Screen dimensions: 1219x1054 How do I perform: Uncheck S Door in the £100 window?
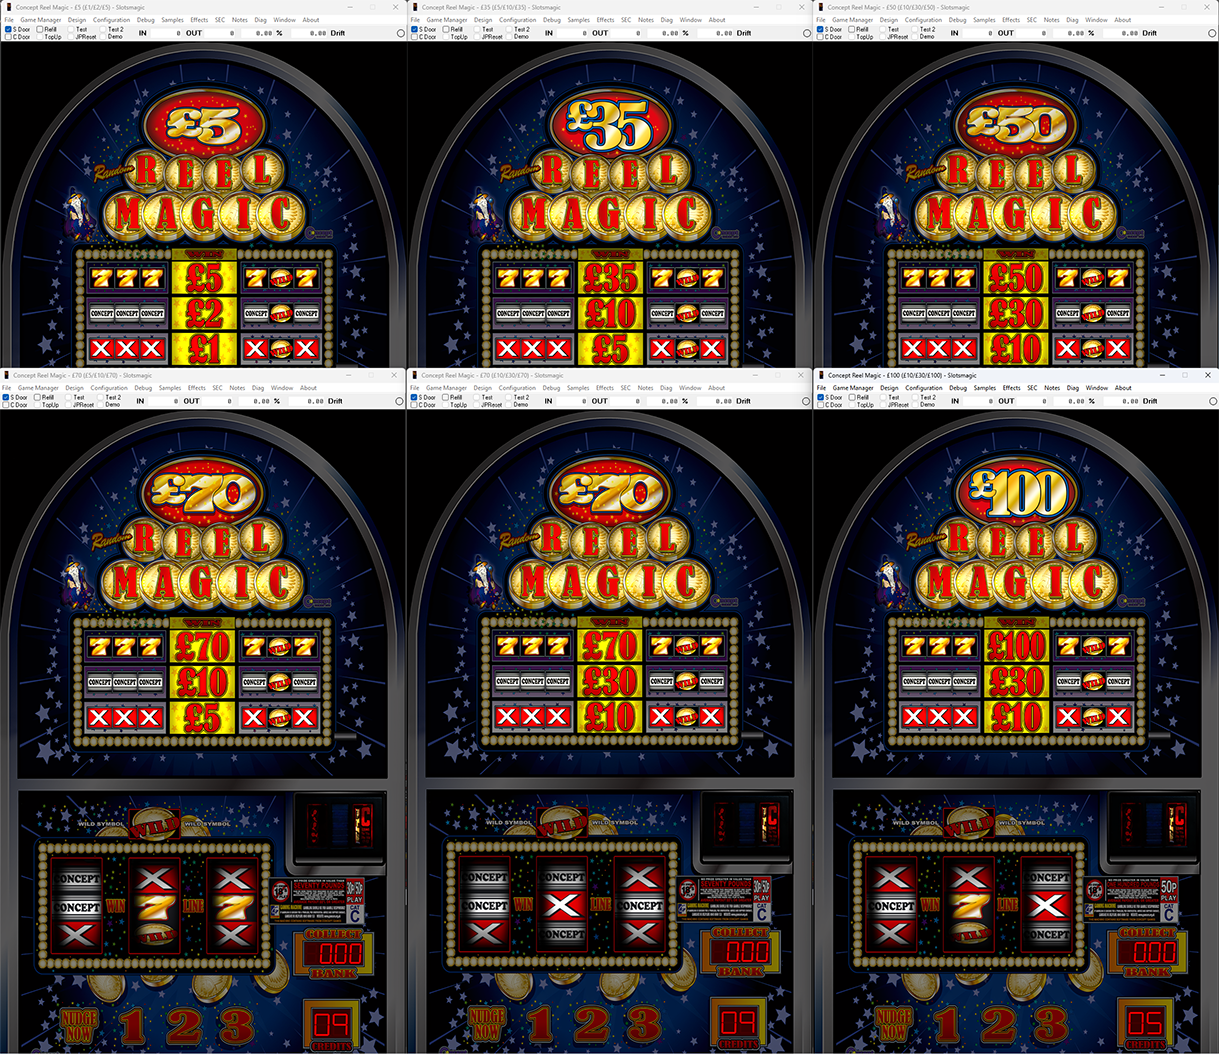pyautogui.click(x=822, y=397)
